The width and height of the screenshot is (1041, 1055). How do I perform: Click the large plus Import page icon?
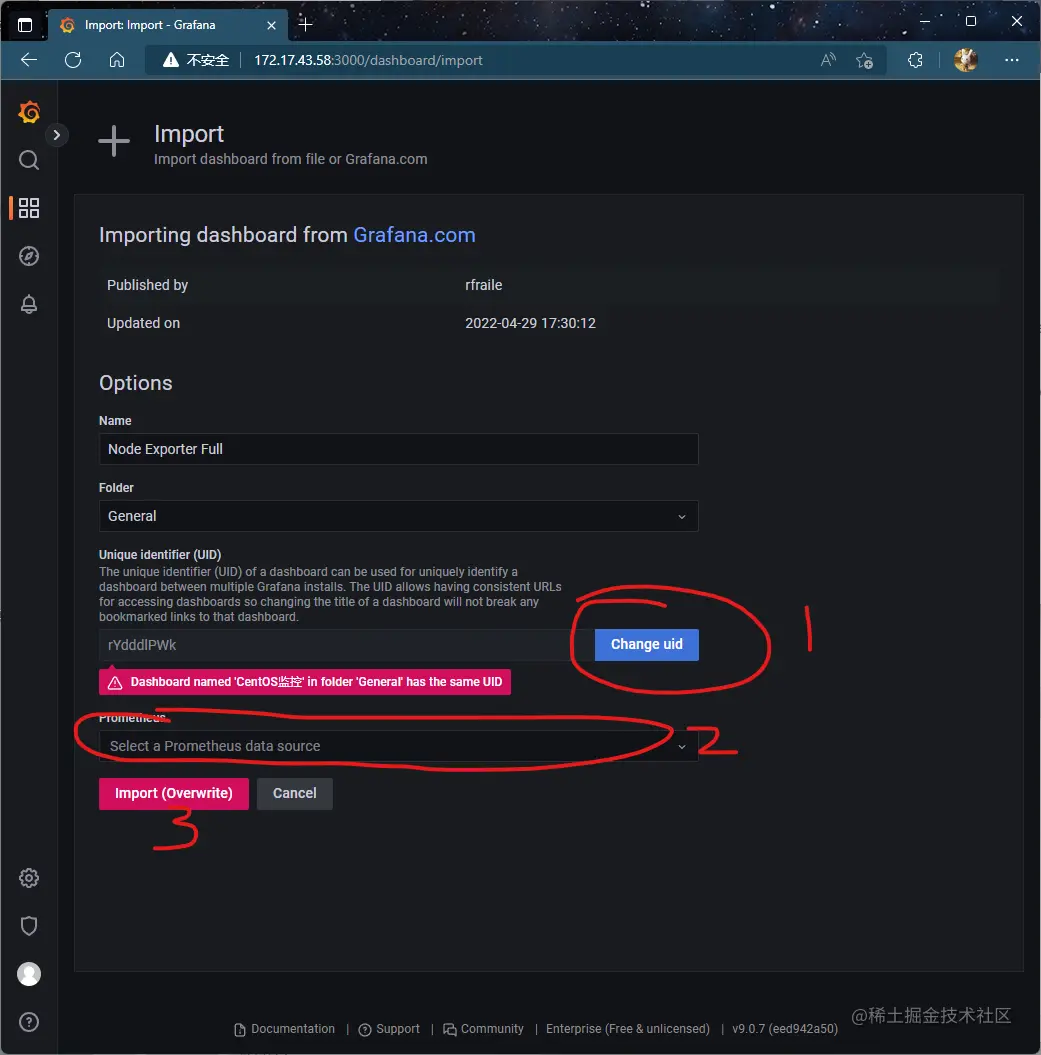point(114,141)
